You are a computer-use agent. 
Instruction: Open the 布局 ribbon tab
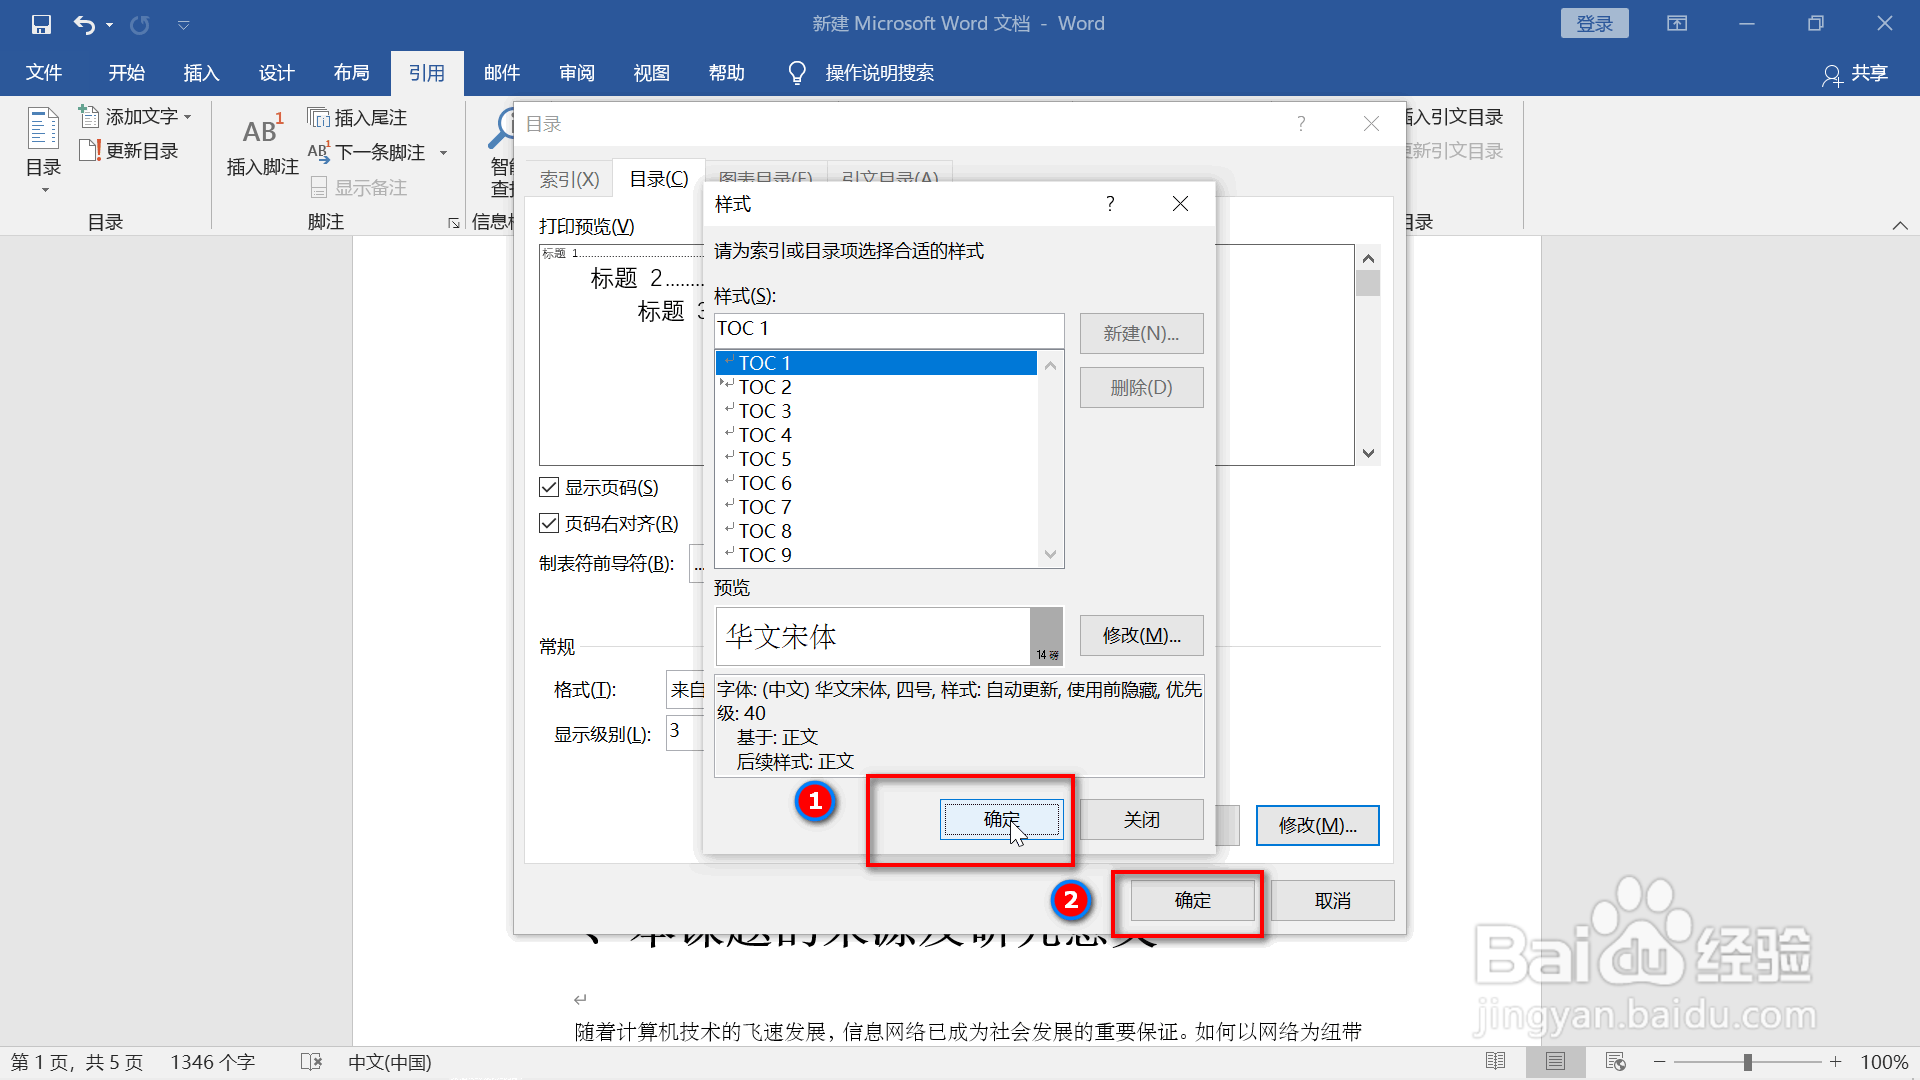click(351, 73)
